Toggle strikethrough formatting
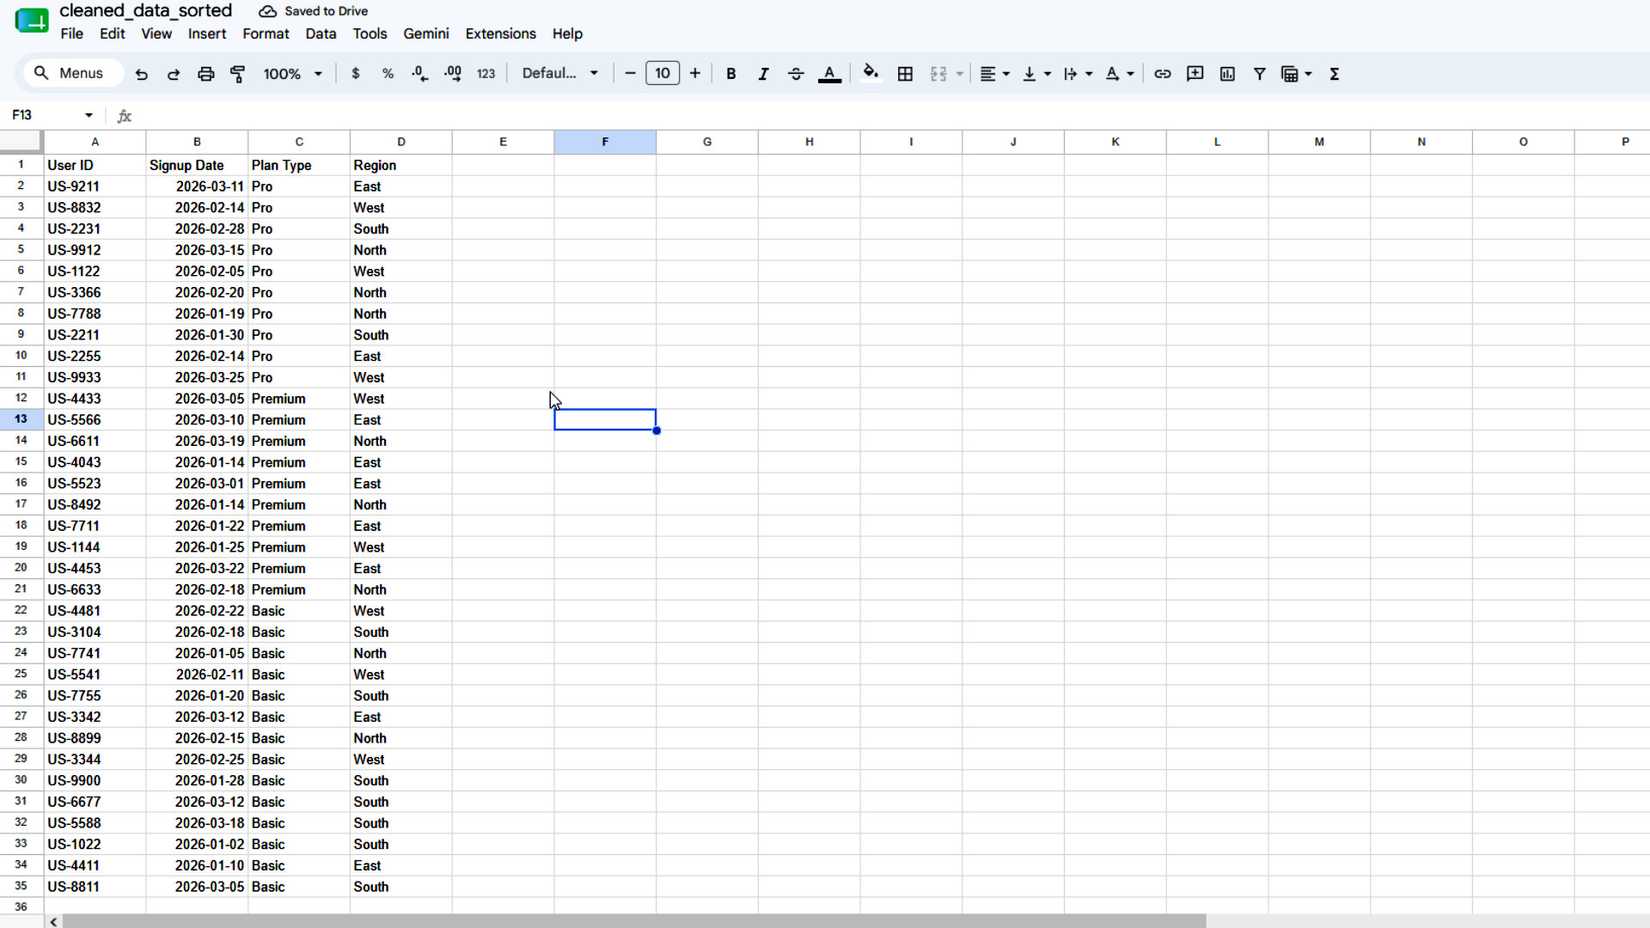 [796, 74]
